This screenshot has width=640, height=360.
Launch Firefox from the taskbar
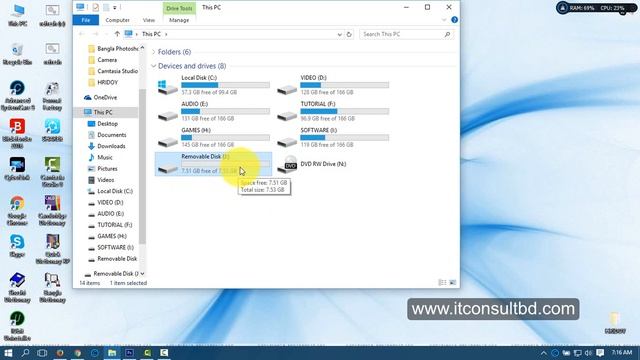(60, 353)
